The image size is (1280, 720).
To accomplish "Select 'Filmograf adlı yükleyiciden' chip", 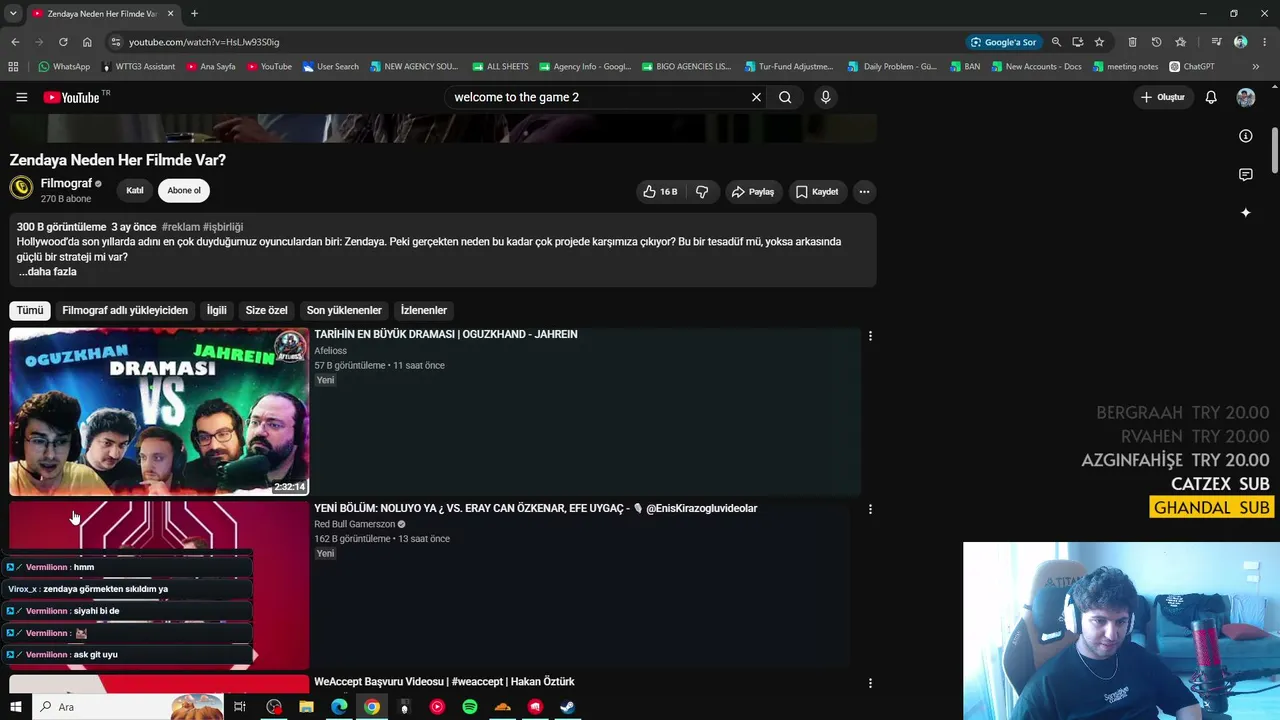I will pyautogui.click(x=125, y=311).
